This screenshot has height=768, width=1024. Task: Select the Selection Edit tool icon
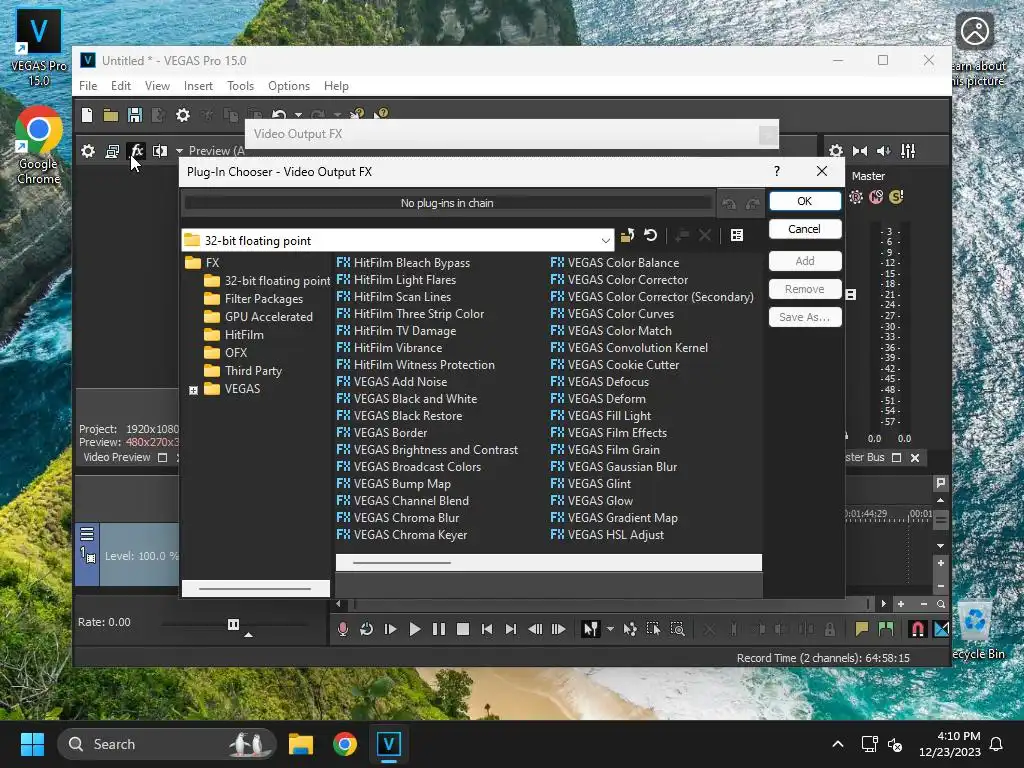(653, 629)
